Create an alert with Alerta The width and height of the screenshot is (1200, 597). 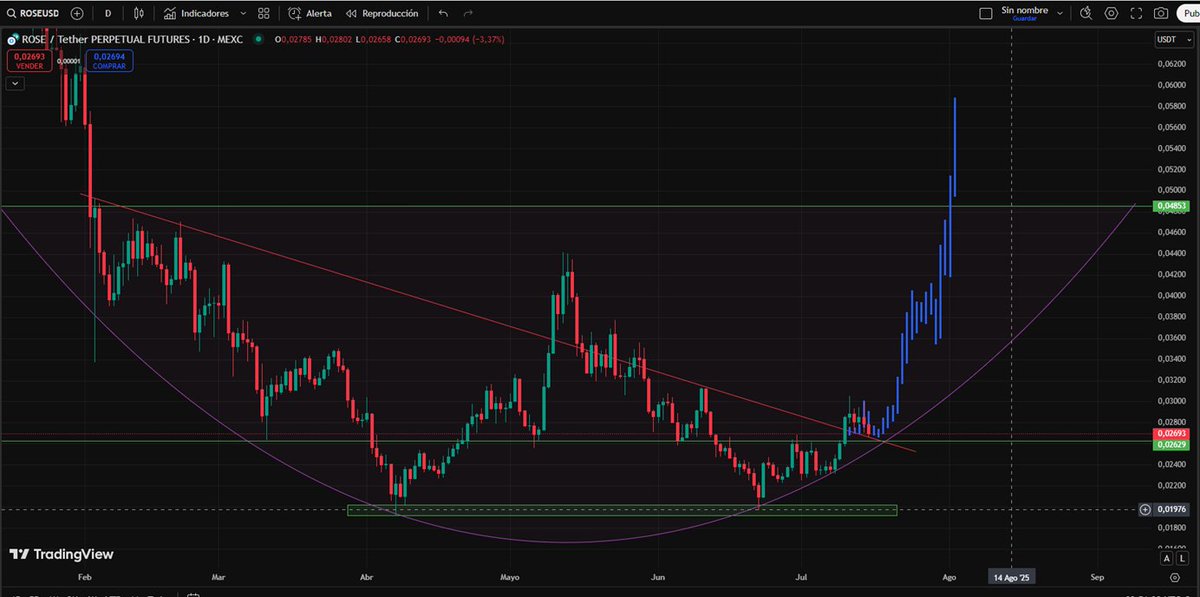pos(310,14)
